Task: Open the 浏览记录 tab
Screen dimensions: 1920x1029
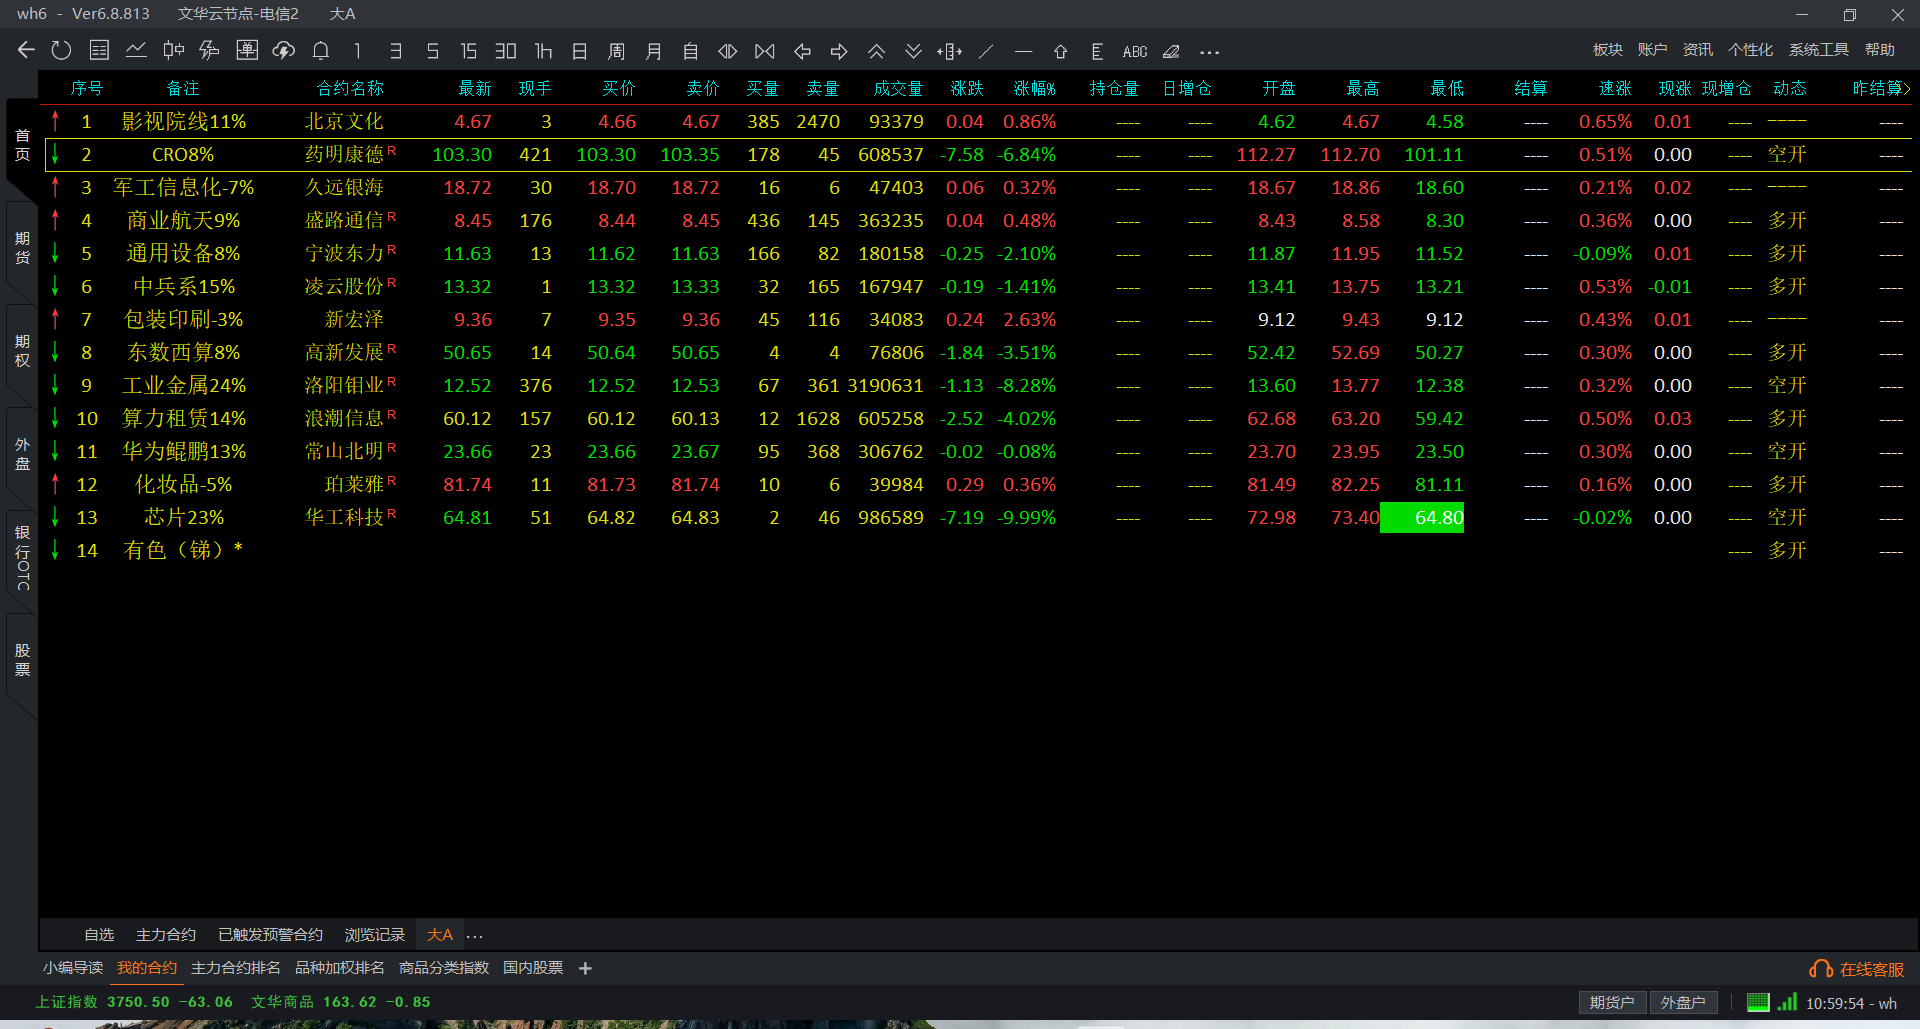Action: pyautogui.click(x=375, y=935)
